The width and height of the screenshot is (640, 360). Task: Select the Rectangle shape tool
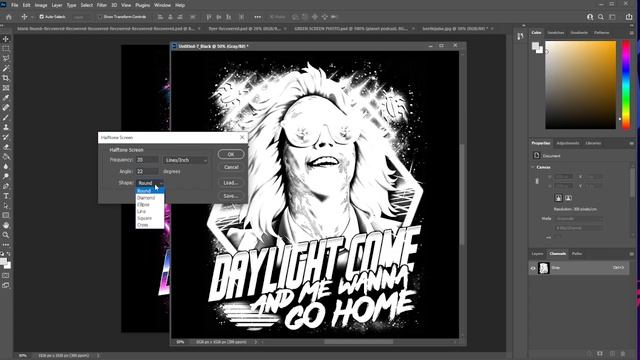[6, 216]
